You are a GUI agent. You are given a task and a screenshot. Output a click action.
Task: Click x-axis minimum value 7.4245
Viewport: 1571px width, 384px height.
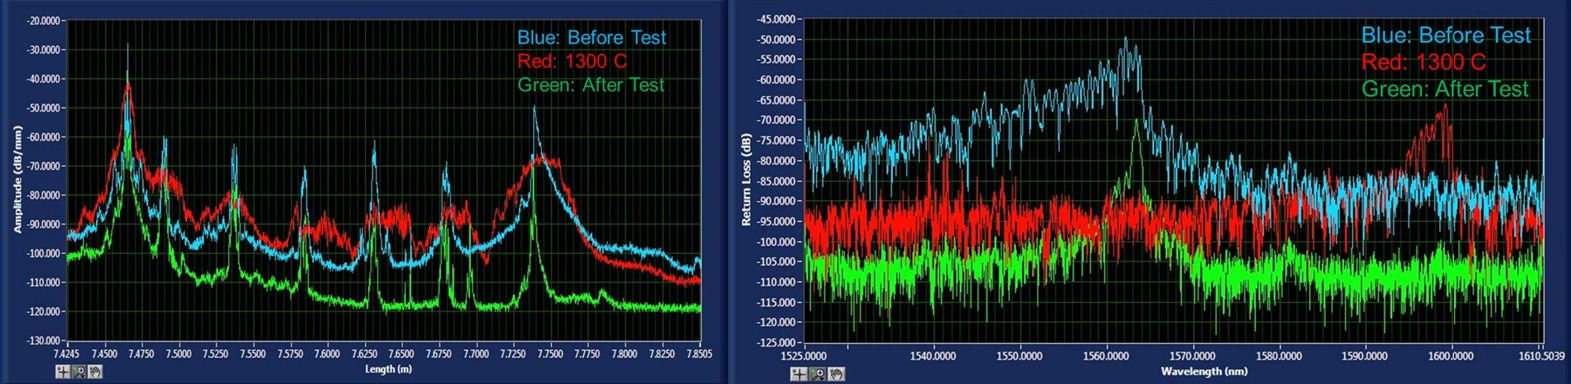click(66, 353)
